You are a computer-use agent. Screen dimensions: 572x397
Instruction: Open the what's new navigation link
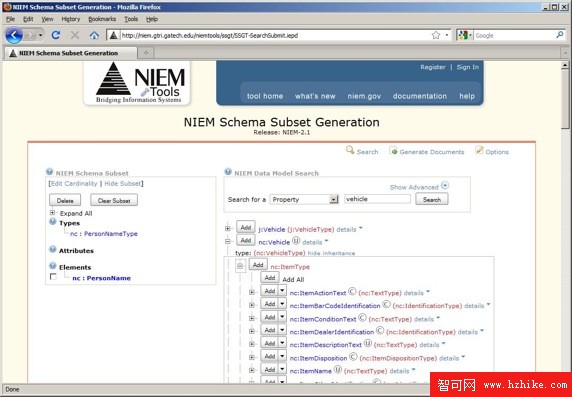coord(315,96)
